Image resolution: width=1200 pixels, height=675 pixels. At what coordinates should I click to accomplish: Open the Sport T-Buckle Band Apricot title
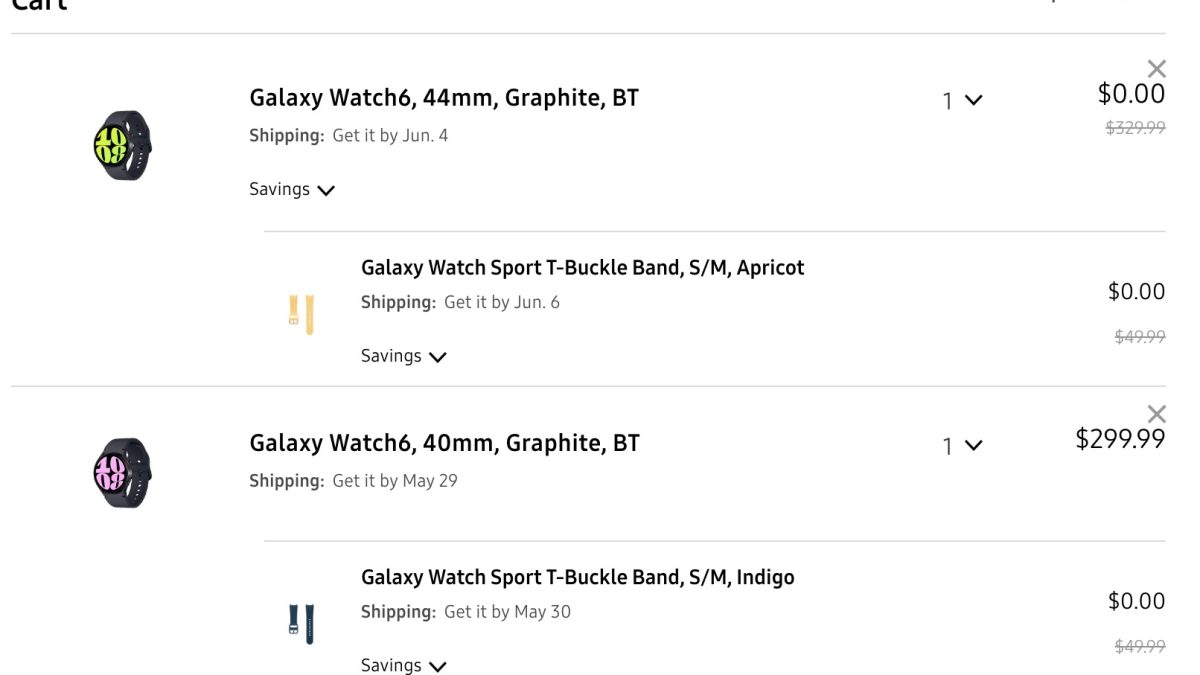pos(582,268)
